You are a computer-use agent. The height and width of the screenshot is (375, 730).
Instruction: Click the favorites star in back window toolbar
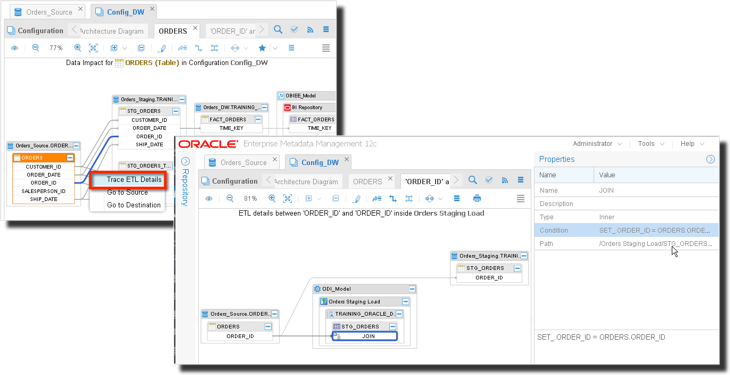tap(262, 48)
